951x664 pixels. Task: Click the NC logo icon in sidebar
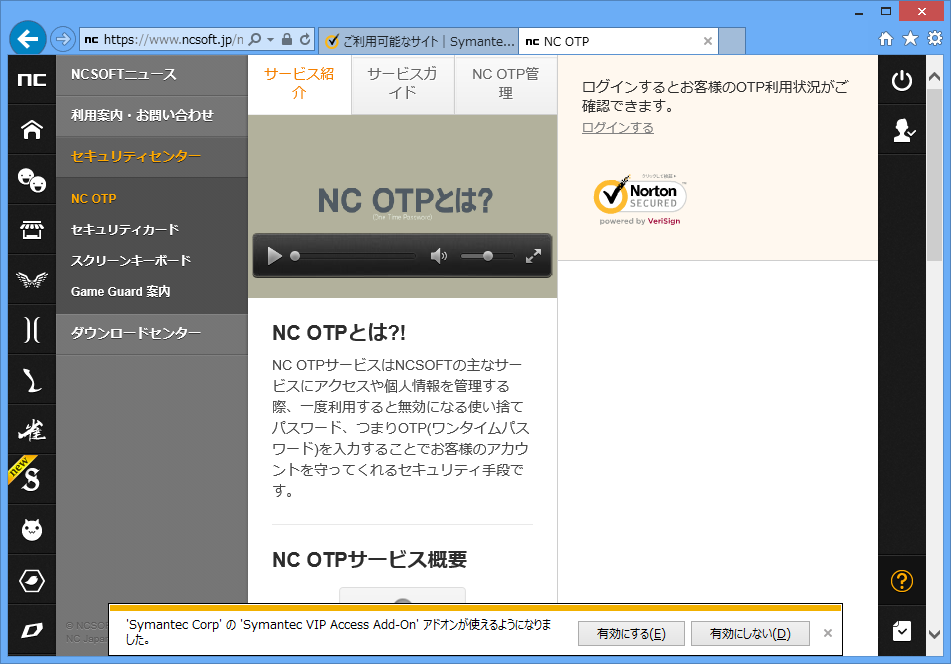[32, 79]
